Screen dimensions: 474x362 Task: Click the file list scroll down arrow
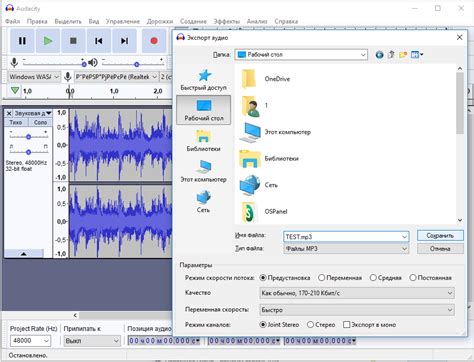[x=460, y=220]
